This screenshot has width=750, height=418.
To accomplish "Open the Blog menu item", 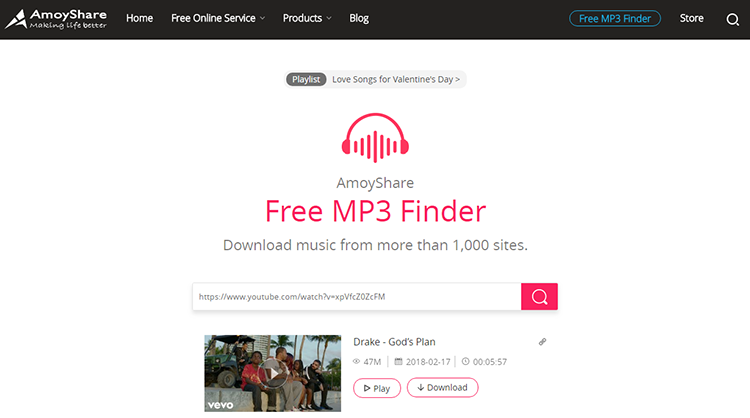I will pos(359,18).
